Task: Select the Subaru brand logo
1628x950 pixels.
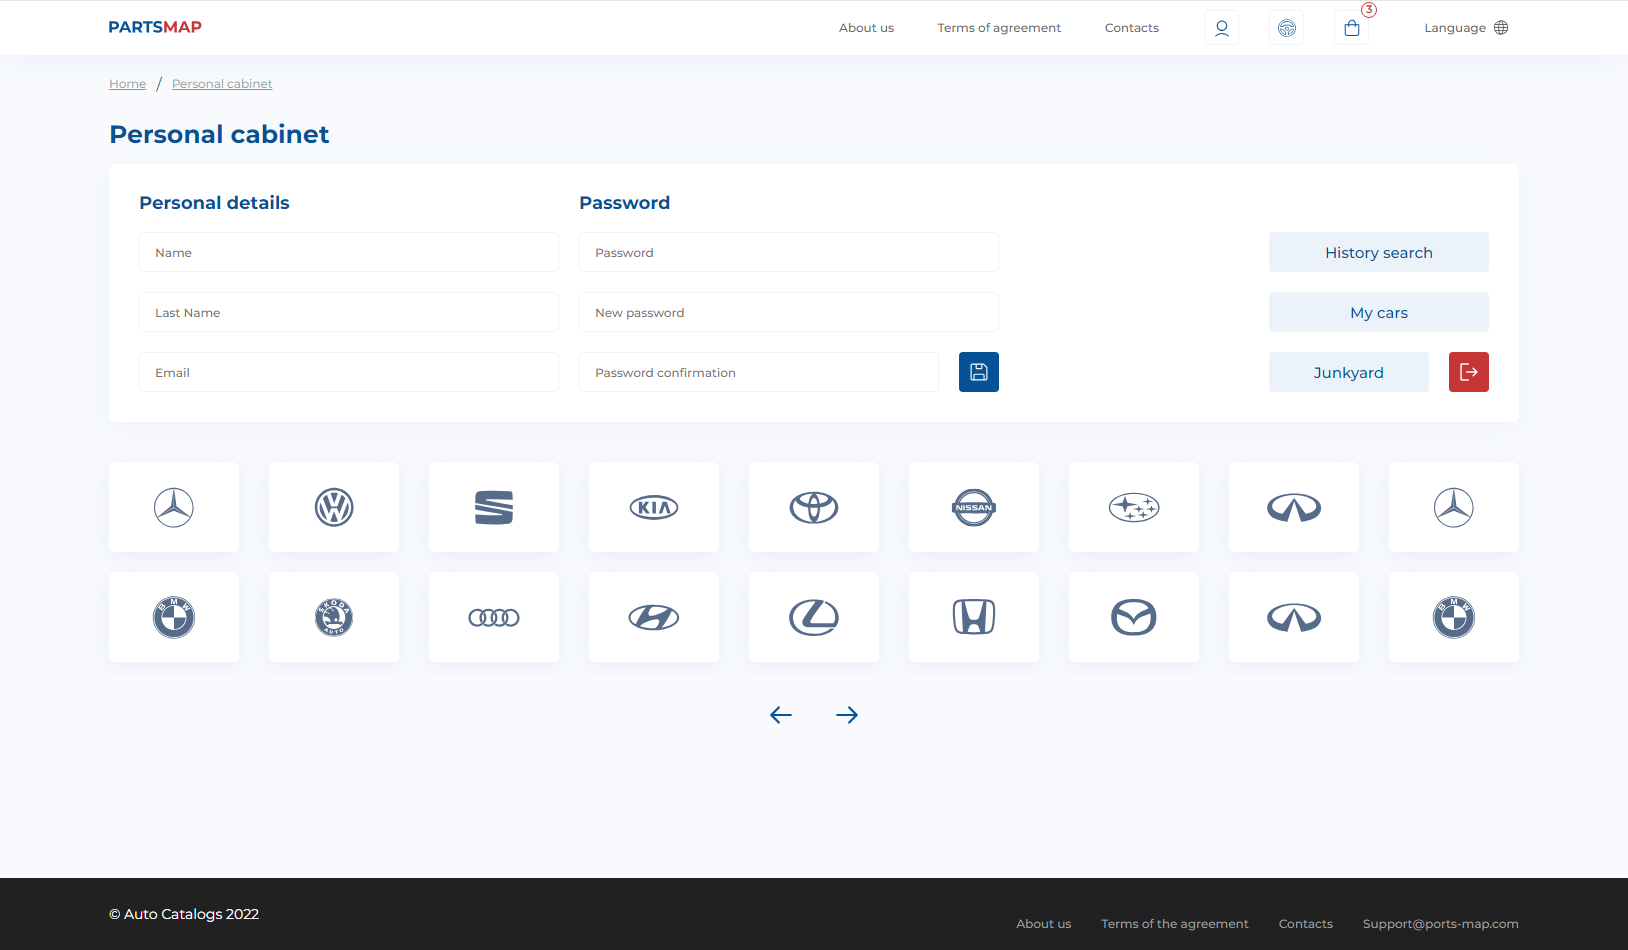Action: click(1134, 507)
